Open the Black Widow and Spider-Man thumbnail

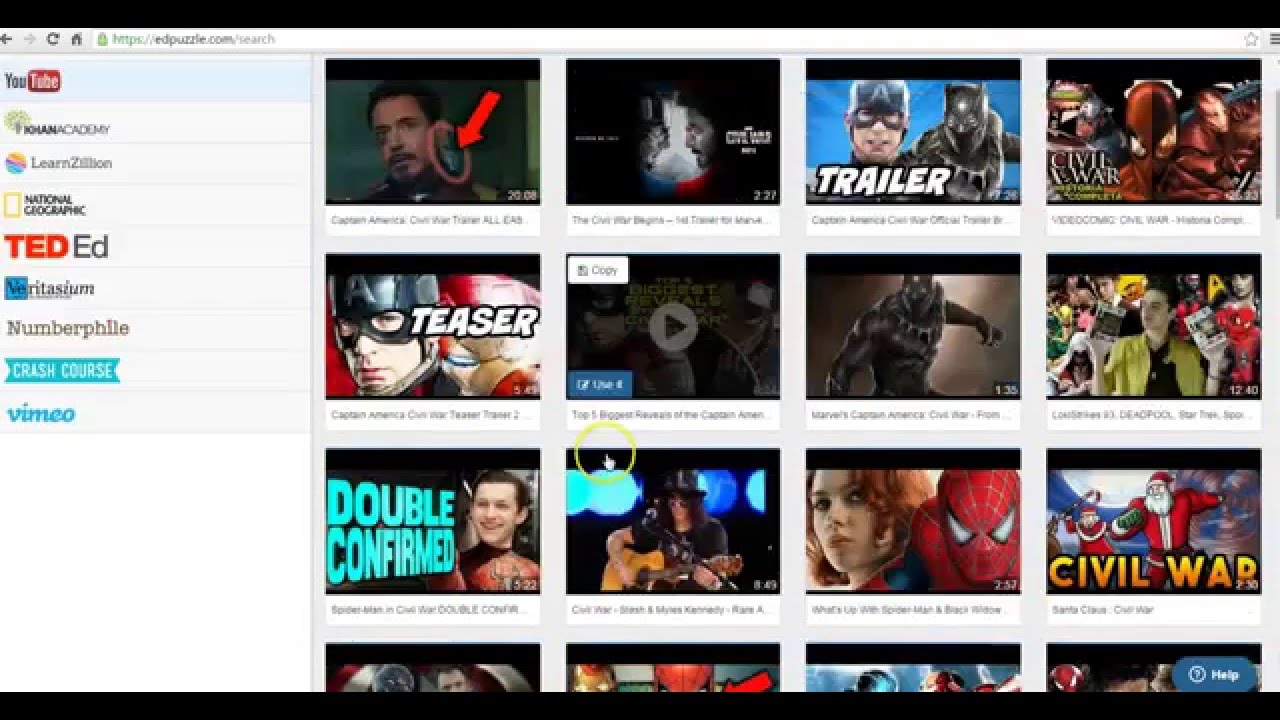pos(913,521)
